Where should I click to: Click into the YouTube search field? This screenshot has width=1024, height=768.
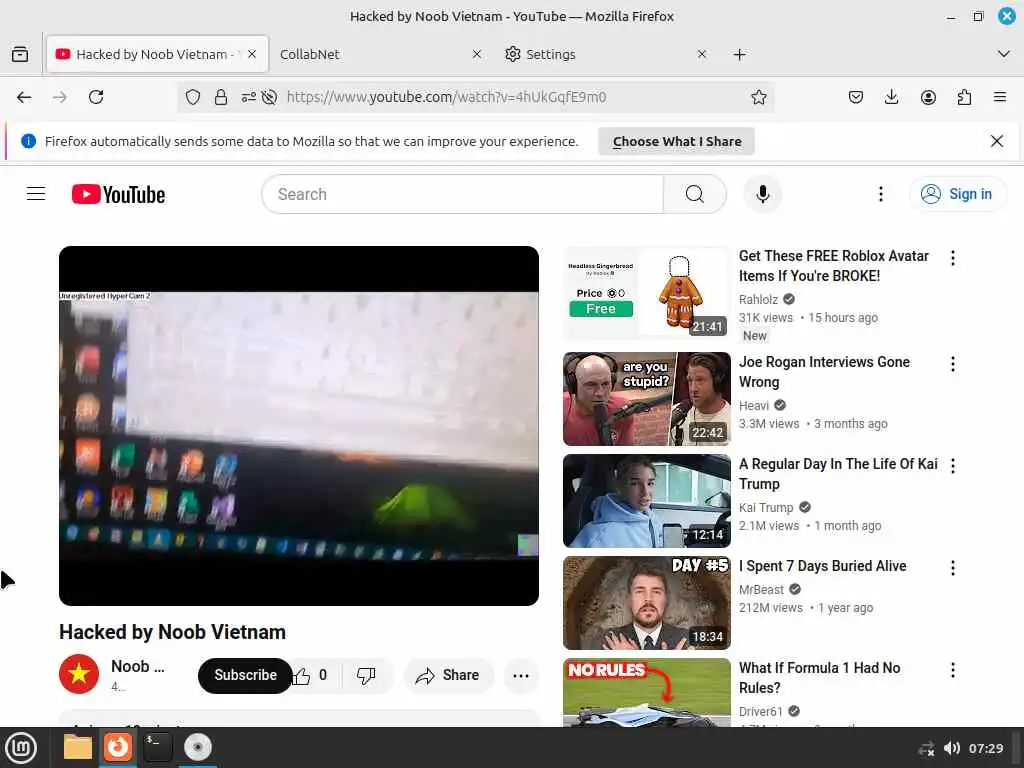[462, 194]
